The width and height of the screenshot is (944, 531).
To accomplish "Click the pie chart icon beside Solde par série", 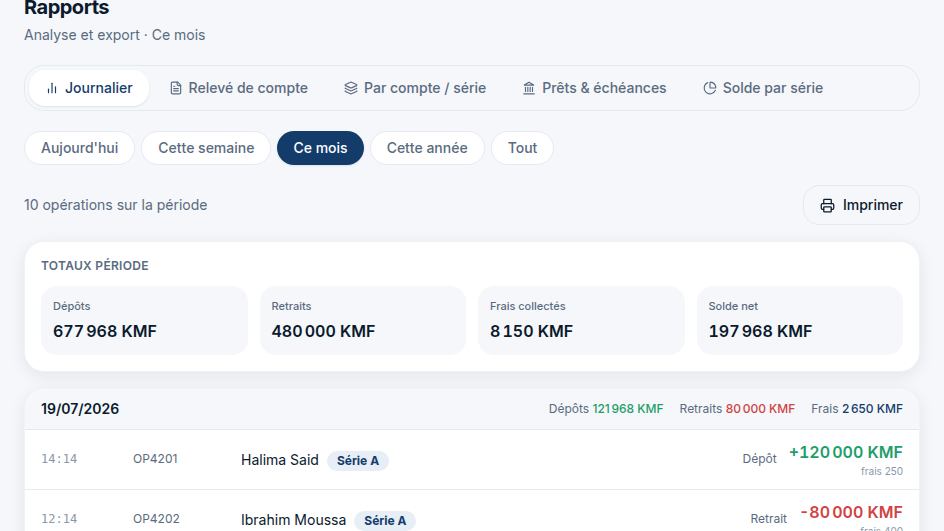I will [710, 88].
